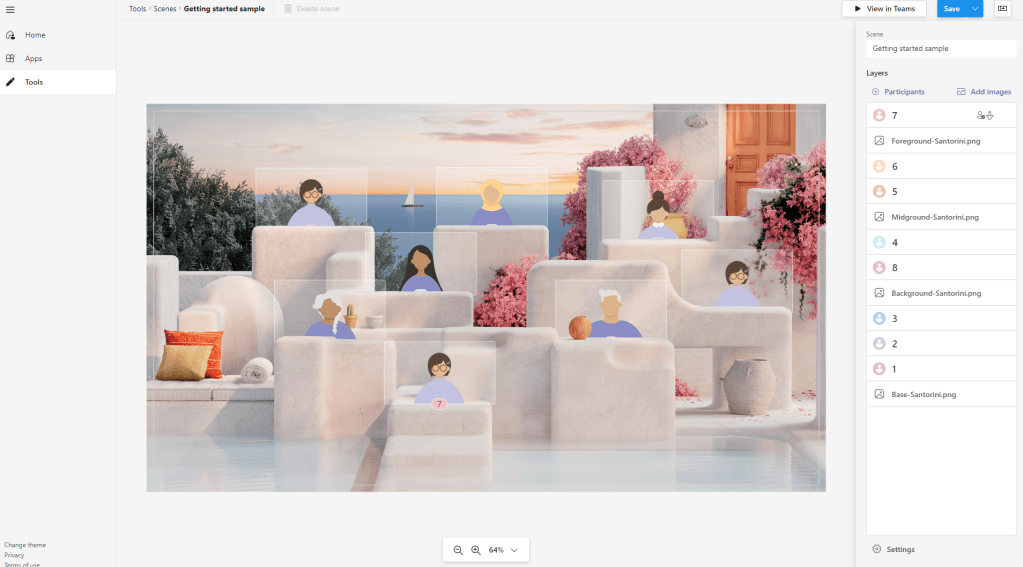Open the zoom percentage dropdown
The image size is (1023, 567).
514,550
